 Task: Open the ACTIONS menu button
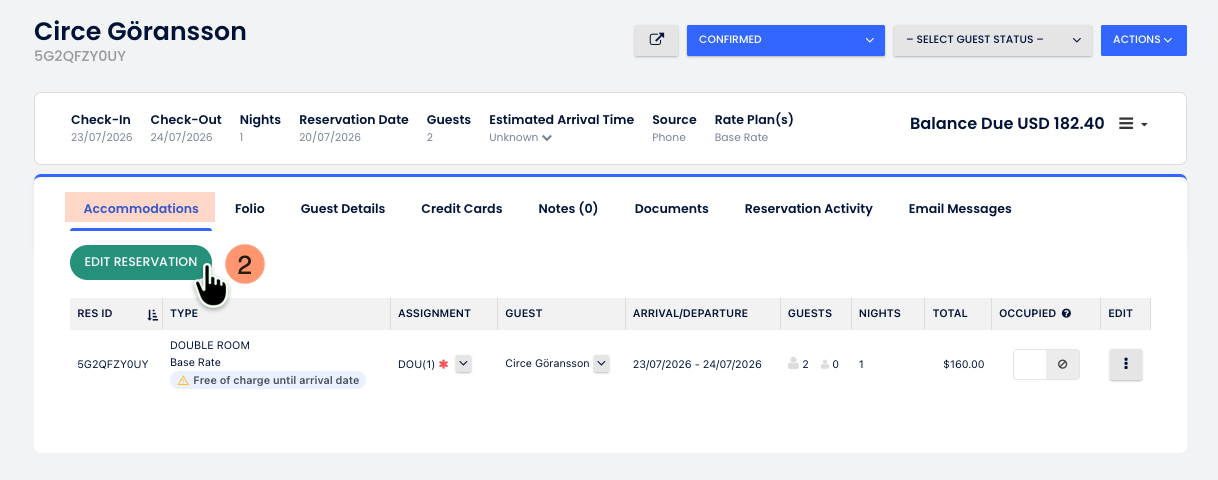point(1143,40)
